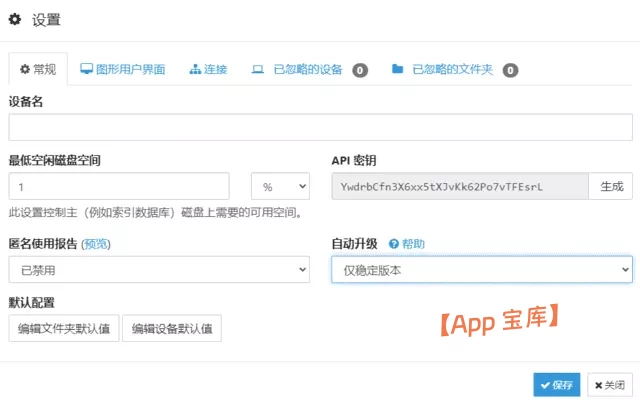The height and width of the screenshot is (403, 640).
Task: Click the laptop icon on the 已忽略的设备 tab
Action: point(257,70)
